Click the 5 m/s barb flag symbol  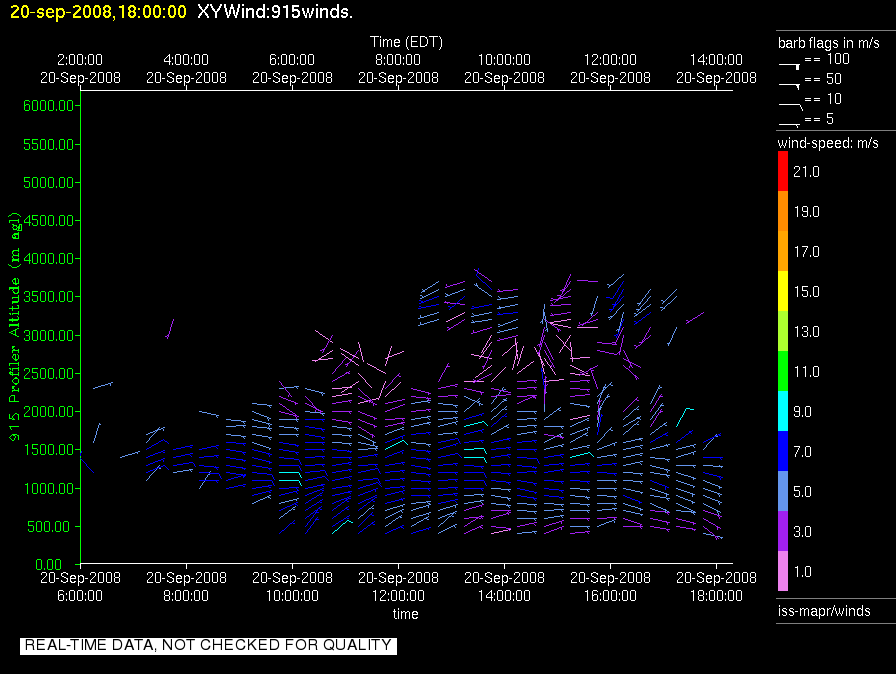[789, 125]
